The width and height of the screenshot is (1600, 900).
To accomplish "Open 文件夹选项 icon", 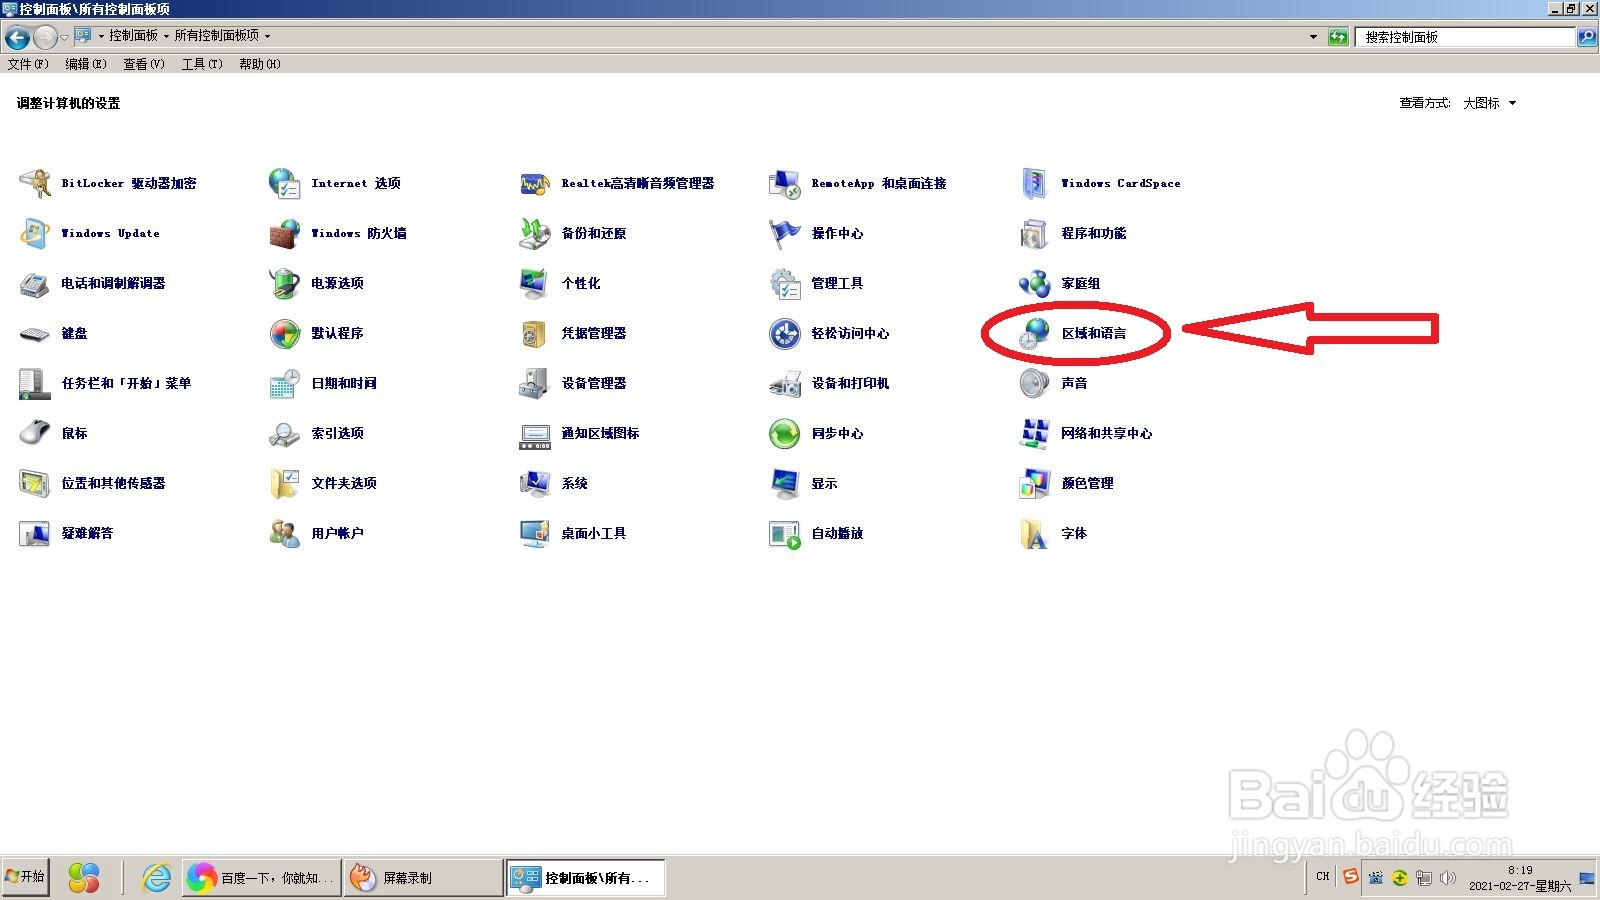I will click(285, 483).
